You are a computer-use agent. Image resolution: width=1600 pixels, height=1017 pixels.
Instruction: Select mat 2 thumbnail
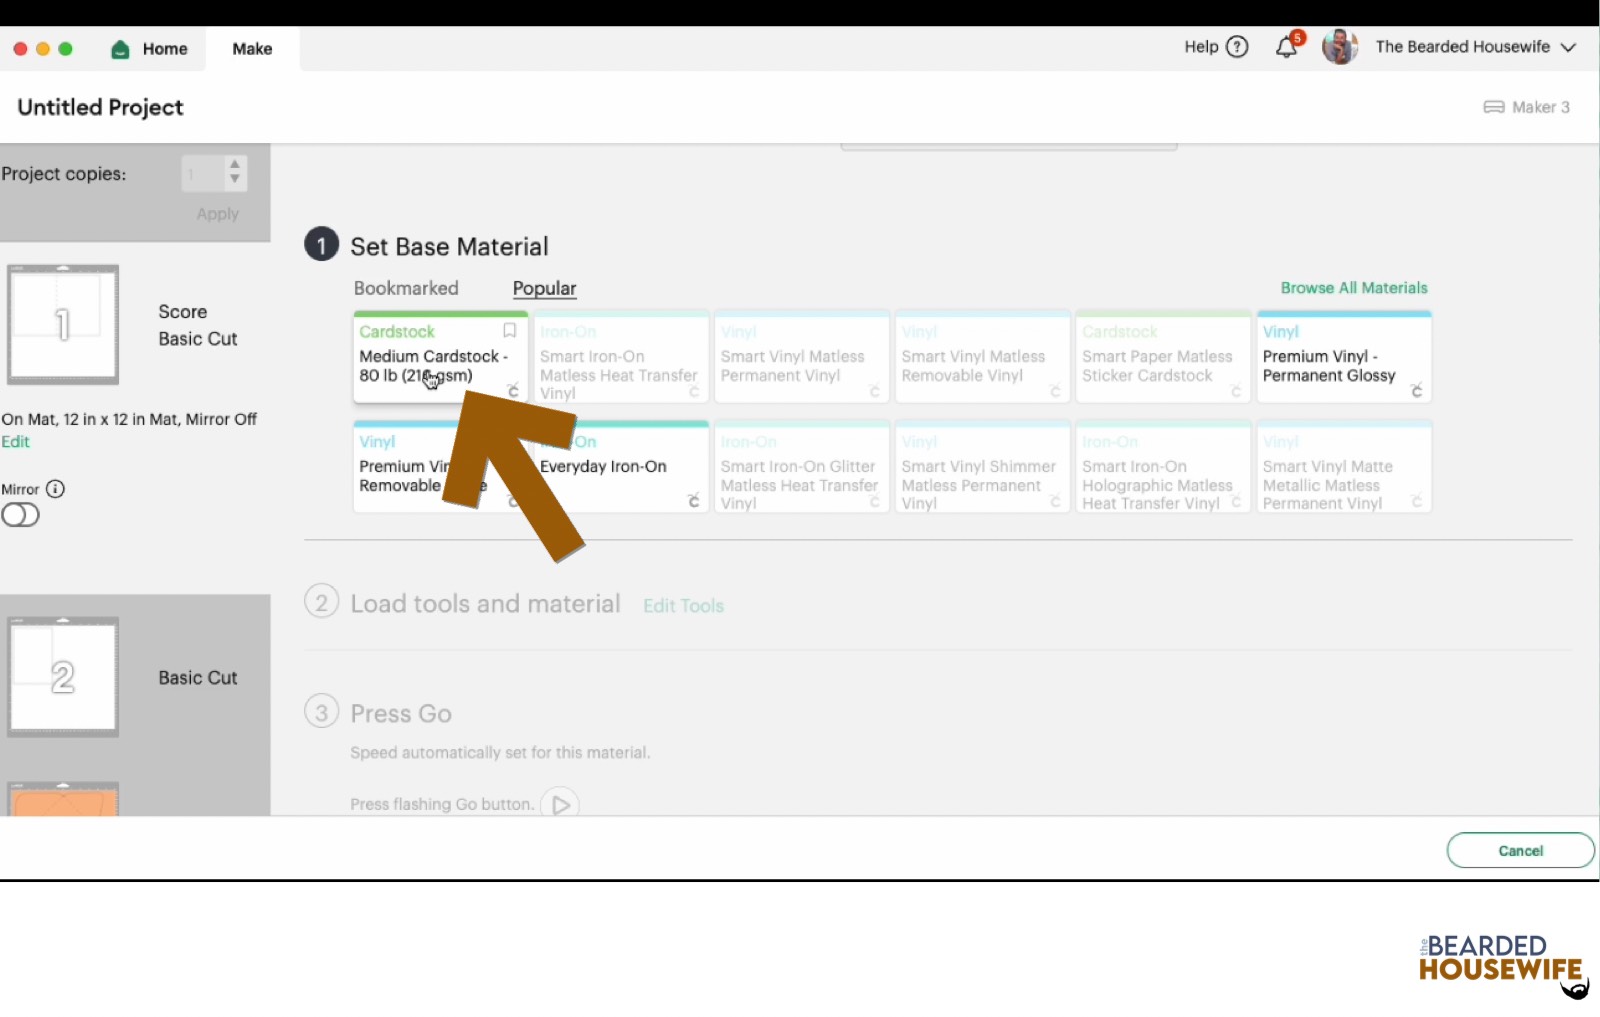63,677
